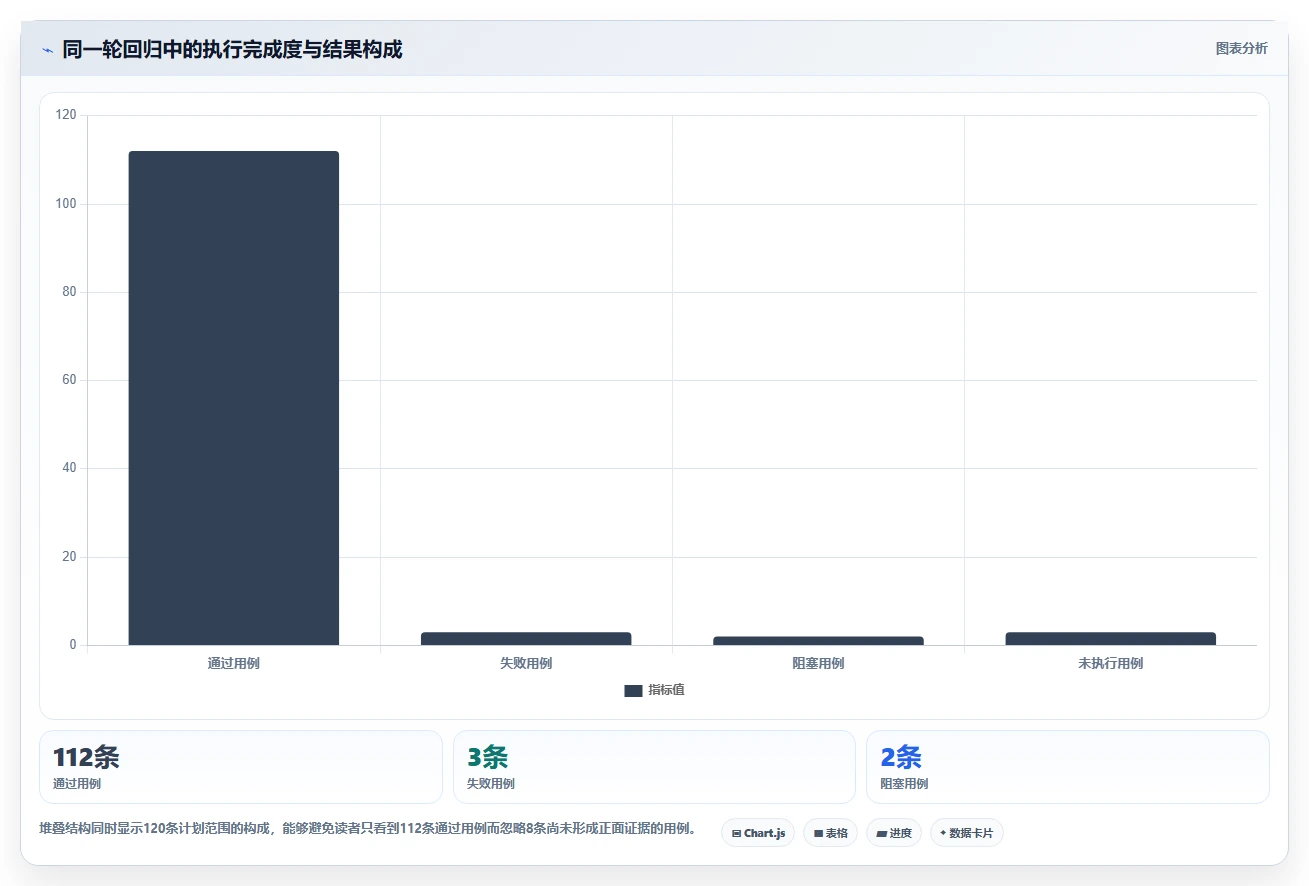Click the 100 y-axis tick label
Image resolution: width=1309 pixels, height=886 pixels.
pos(66,204)
